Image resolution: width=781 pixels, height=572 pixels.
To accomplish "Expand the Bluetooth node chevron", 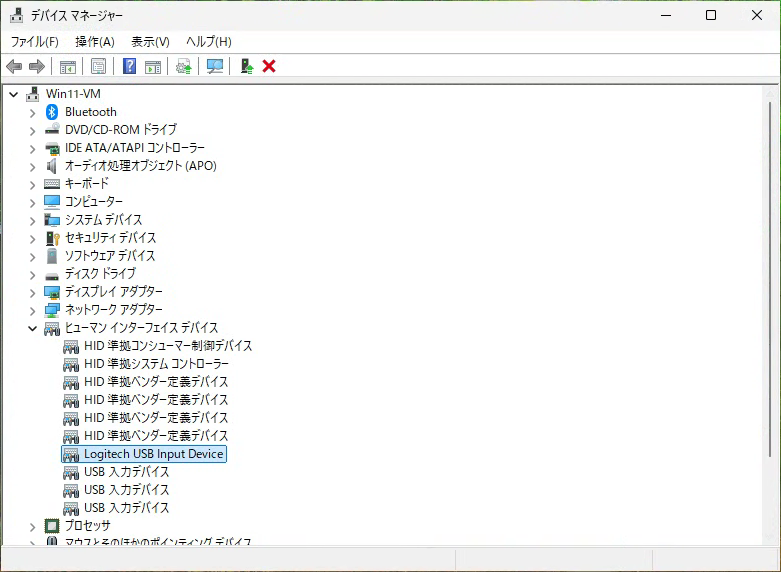I will point(32,113).
